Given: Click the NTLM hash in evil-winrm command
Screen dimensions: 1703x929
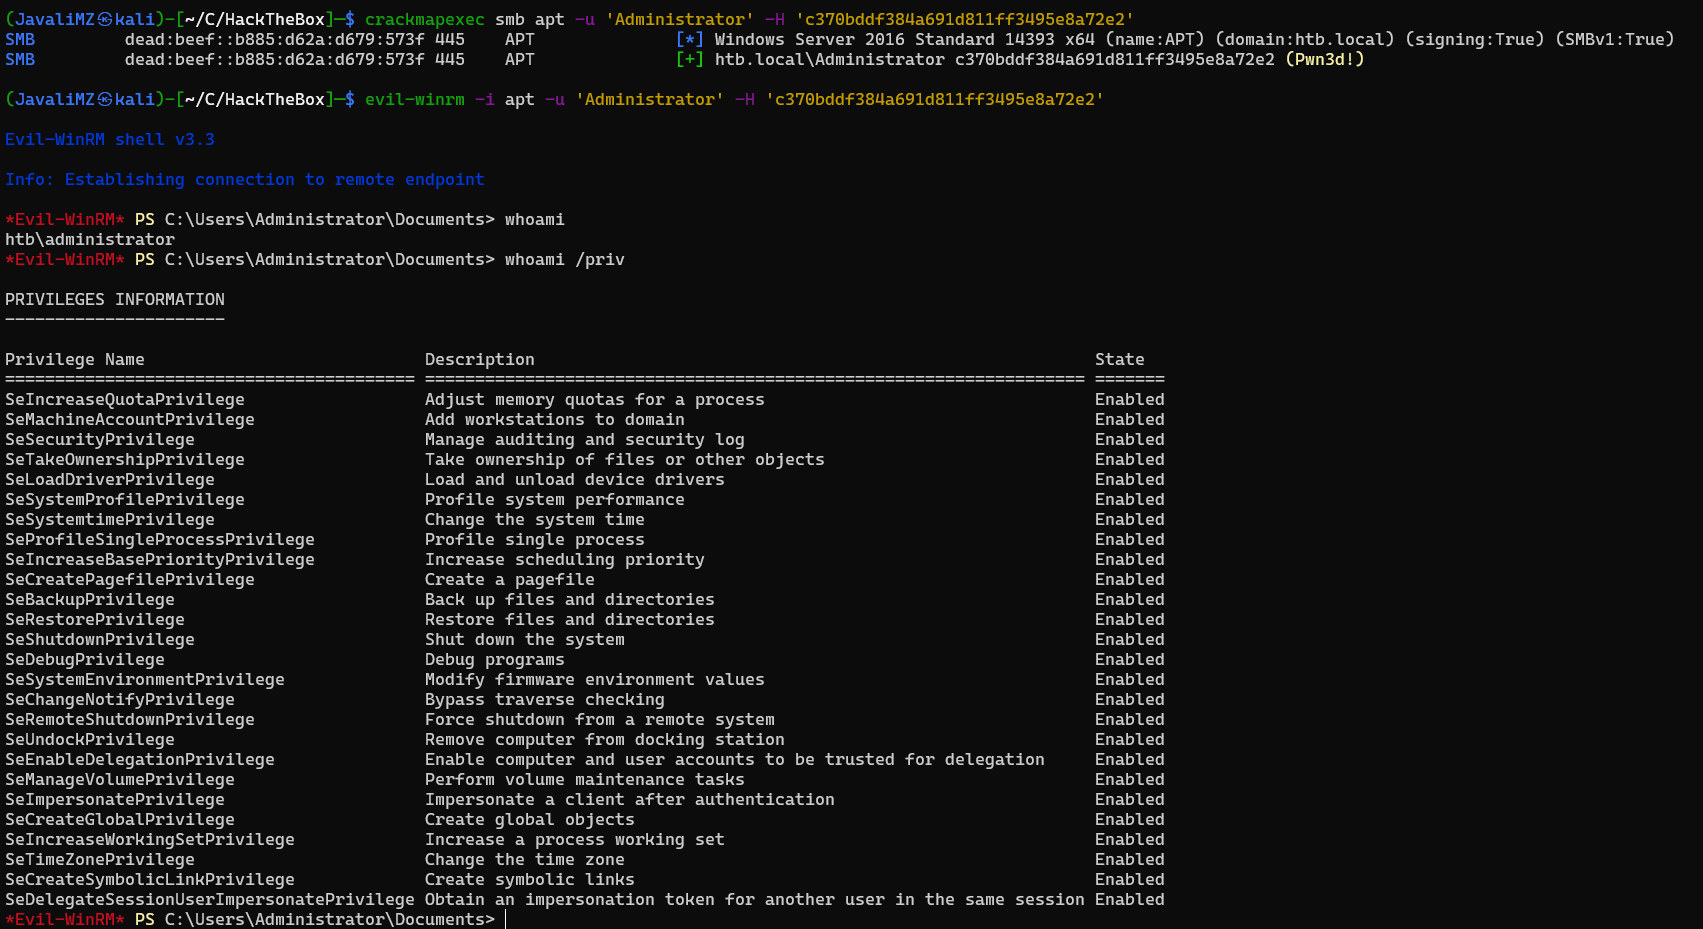Looking at the screenshot, I should pyautogui.click(x=935, y=99).
